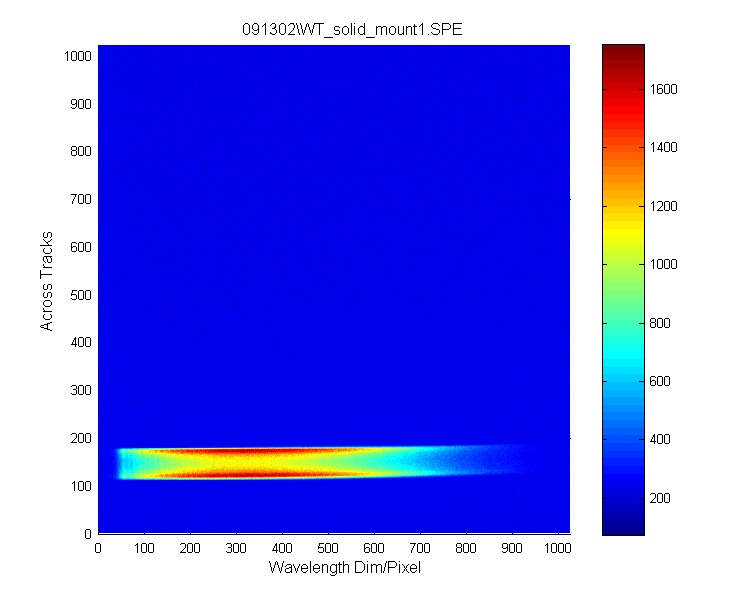The height and width of the screenshot is (600, 750).
Task: Select the 'Wavelength Dim/Pixel' x-axis label
Action: pos(345,568)
